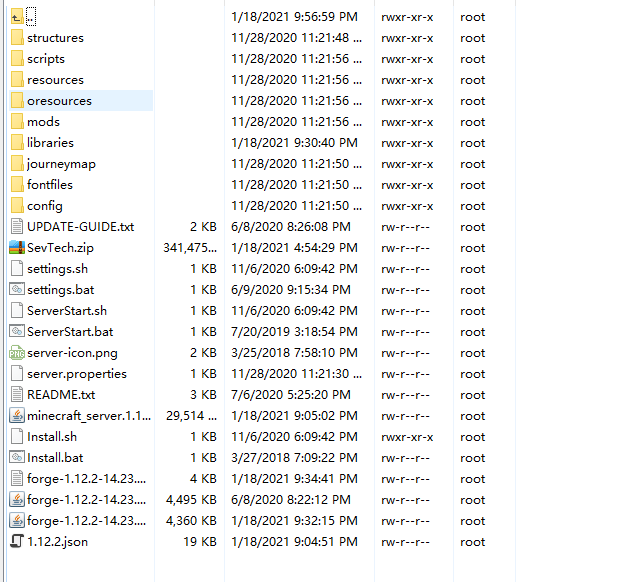
Task: Click the 1.12.2.json script icon
Action: (x=17, y=541)
